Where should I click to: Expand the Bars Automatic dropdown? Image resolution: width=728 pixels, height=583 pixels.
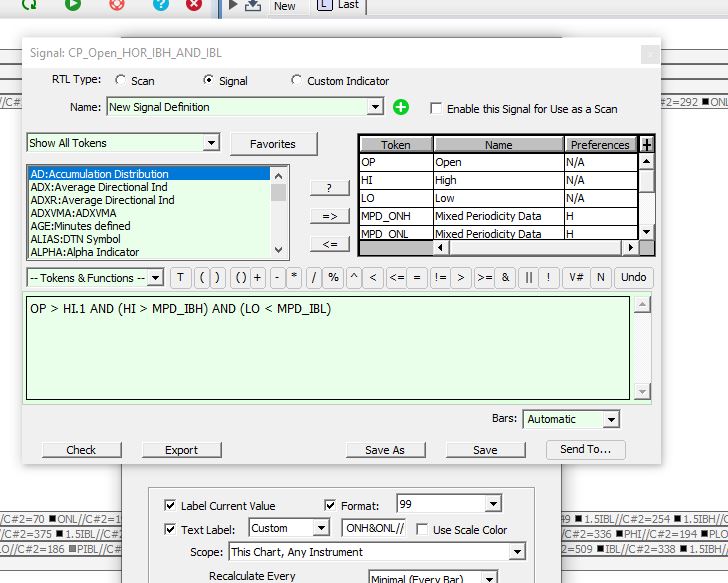[x=610, y=420]
